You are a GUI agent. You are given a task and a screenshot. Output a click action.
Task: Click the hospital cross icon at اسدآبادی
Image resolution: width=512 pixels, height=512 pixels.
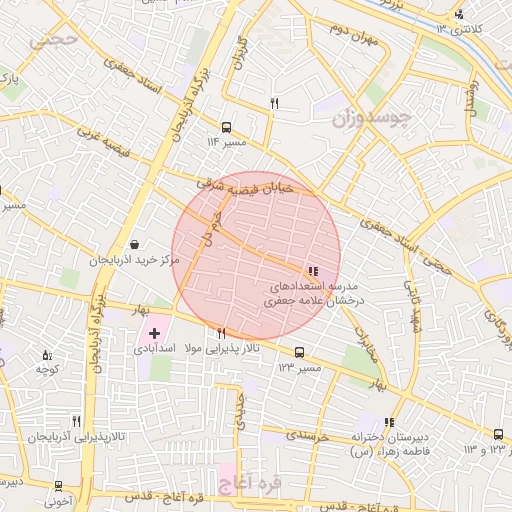154,333
